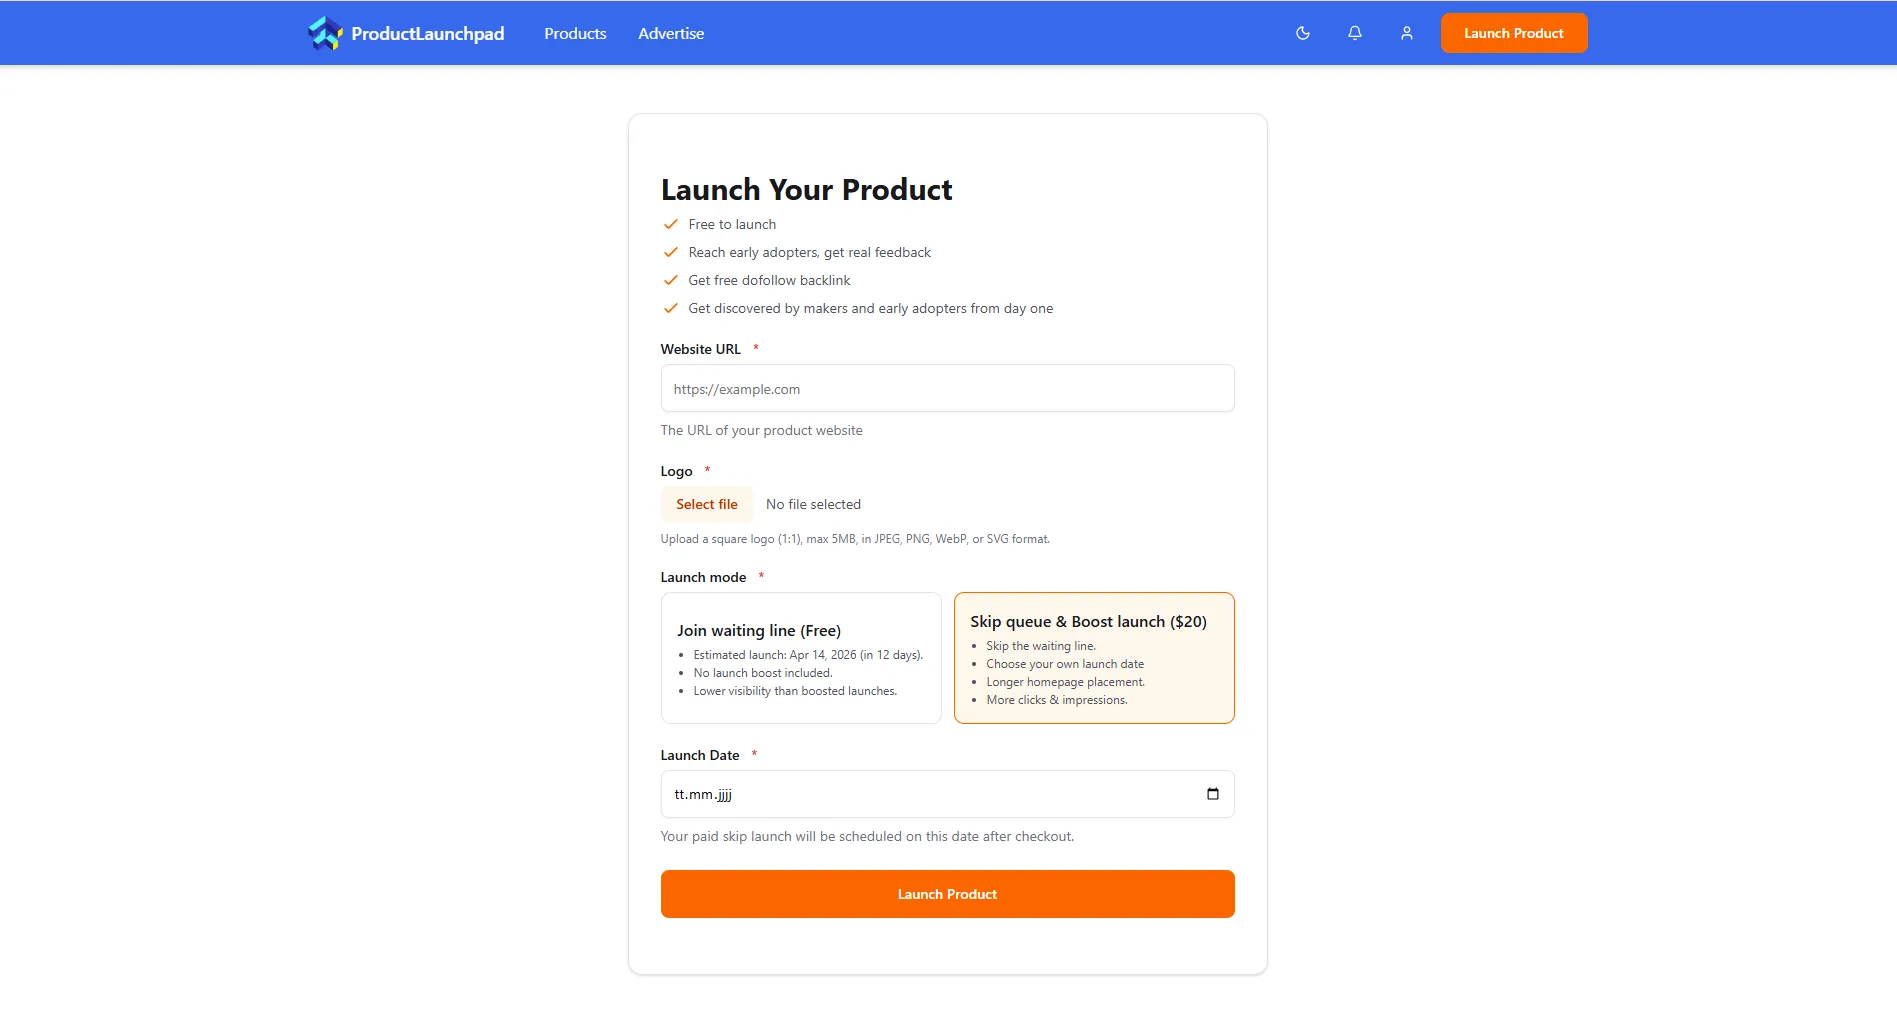This screenshot has height=1024, width=1897.
Task: Focus the Website URL input field
Action: [x=947, y=389]
